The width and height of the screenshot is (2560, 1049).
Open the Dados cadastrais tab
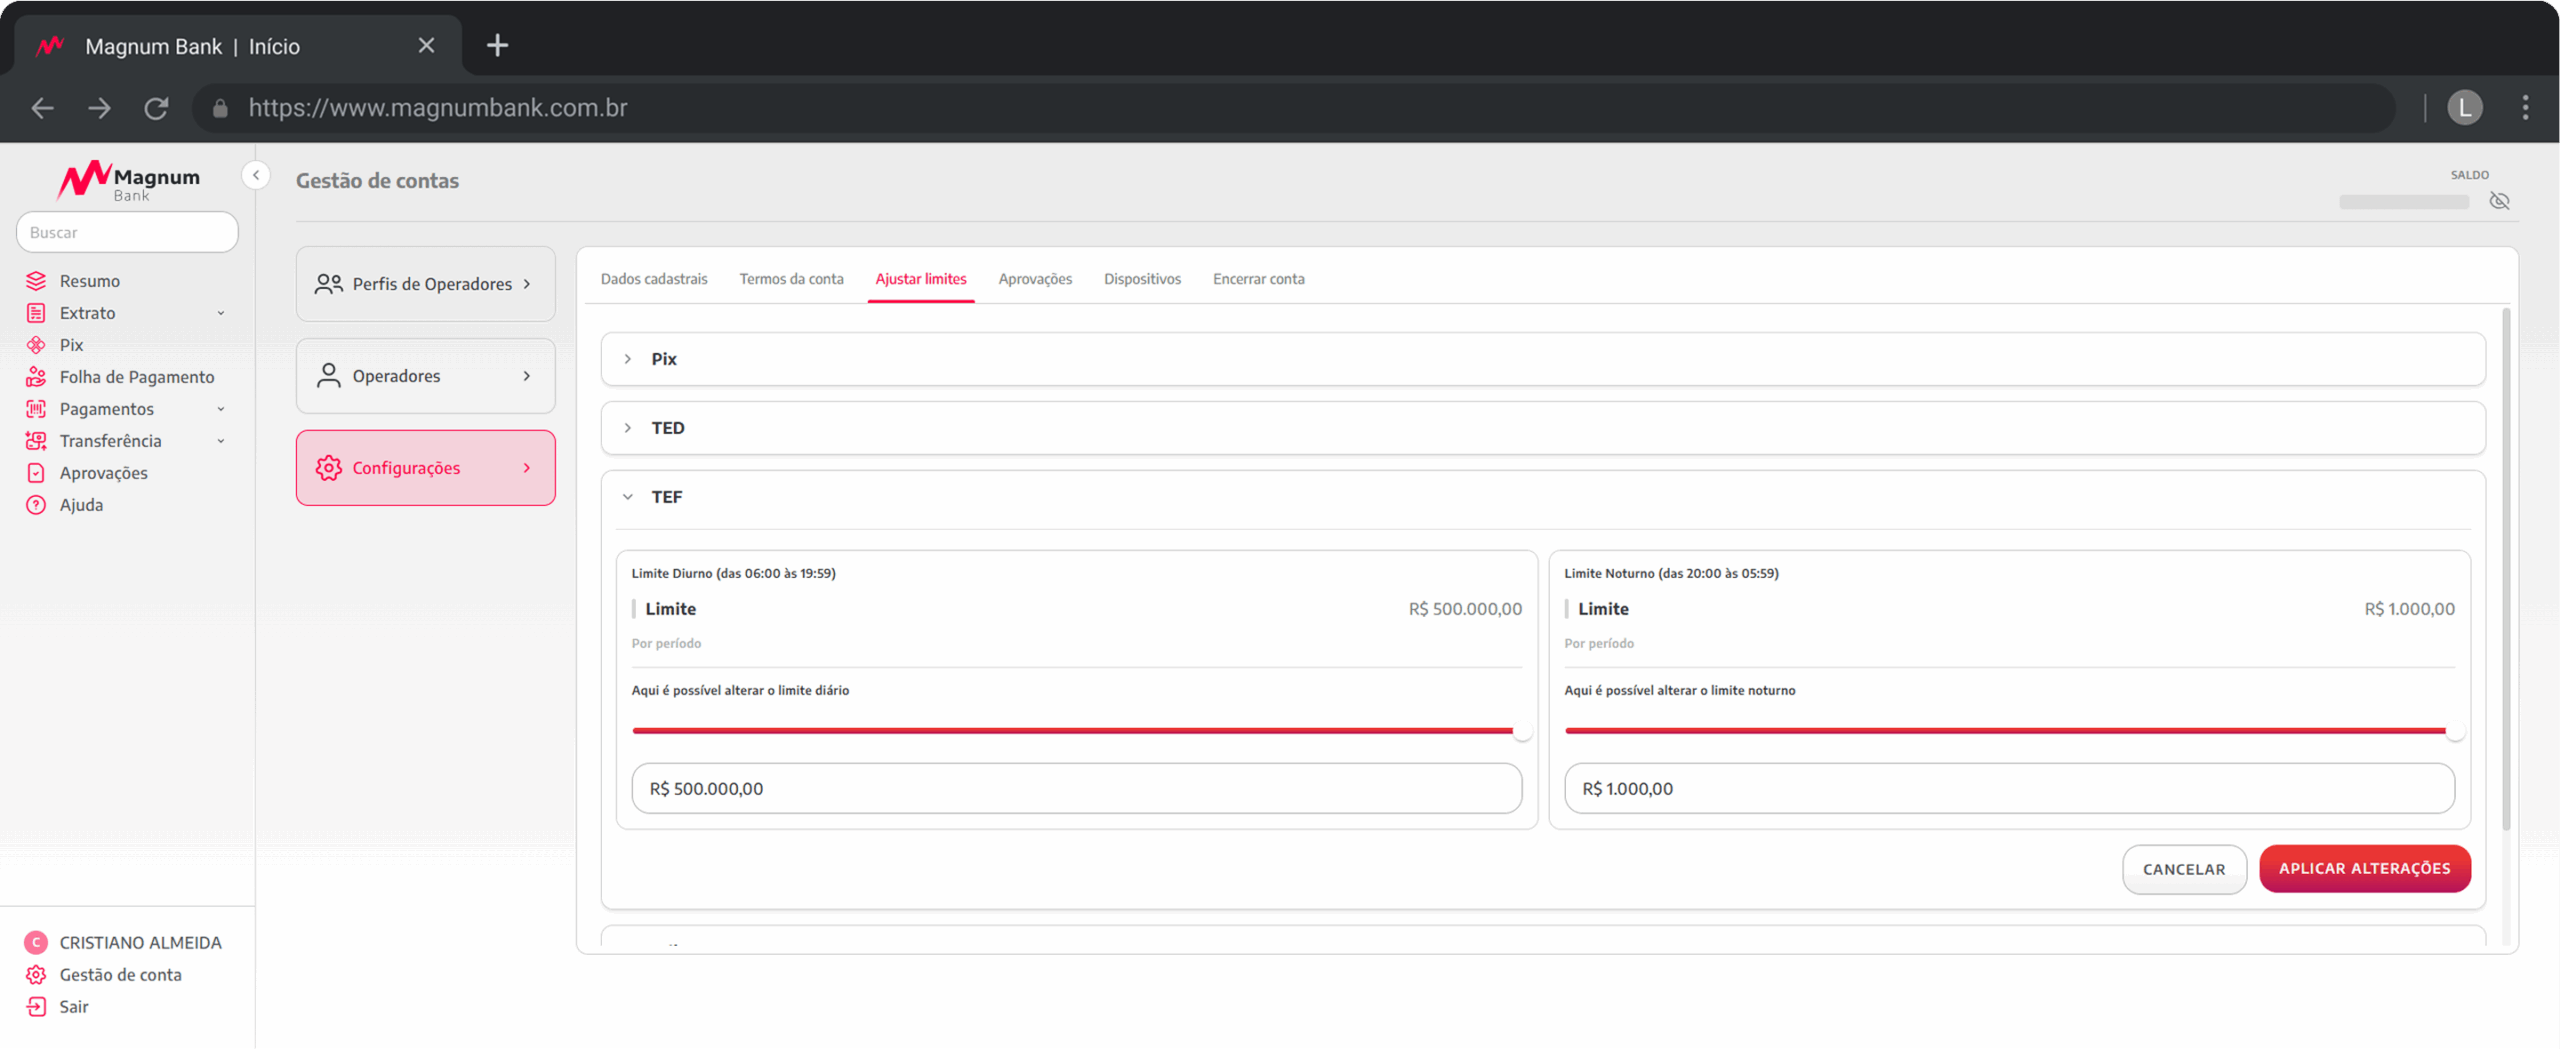coord(654,279)
